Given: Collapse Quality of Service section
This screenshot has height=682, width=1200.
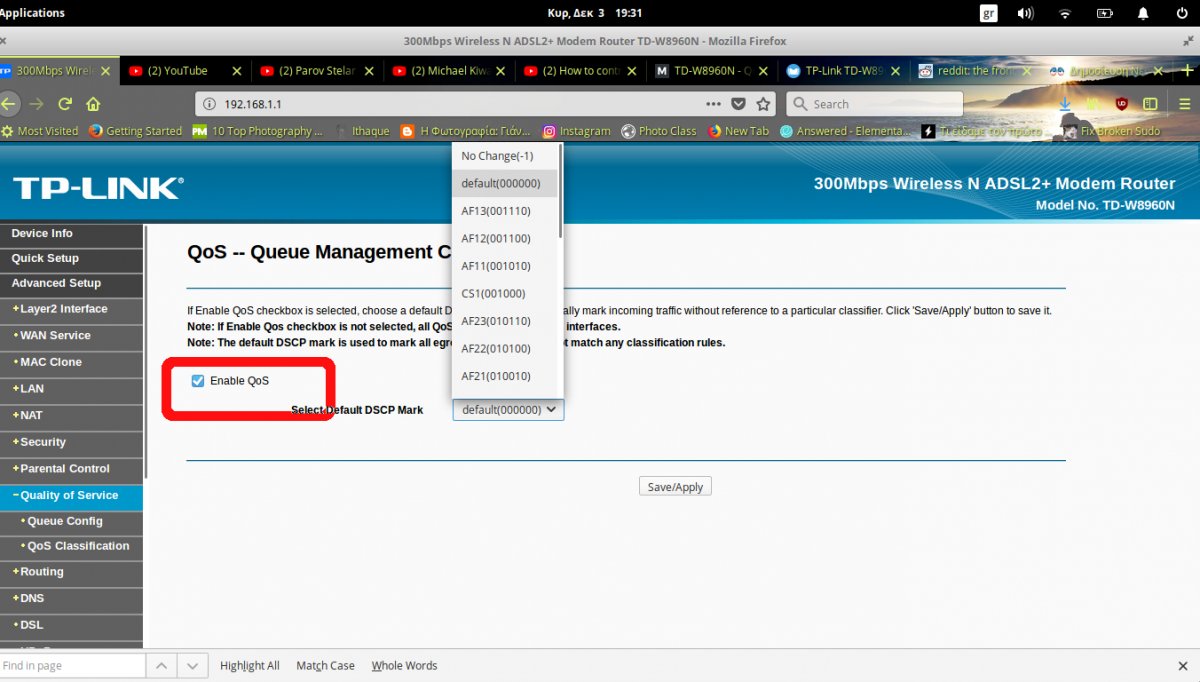Looking at the screenshot, I should tap(71, 496).
